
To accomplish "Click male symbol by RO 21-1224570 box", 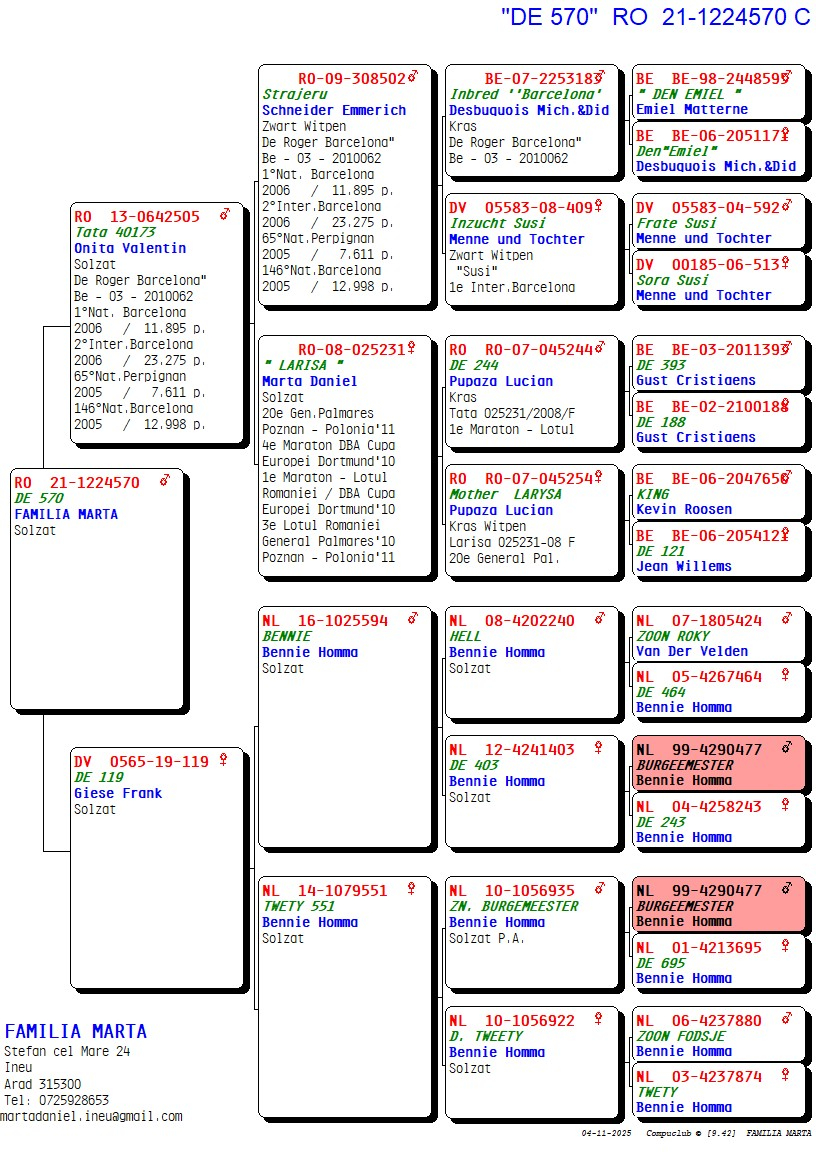I will coord(165,481).
